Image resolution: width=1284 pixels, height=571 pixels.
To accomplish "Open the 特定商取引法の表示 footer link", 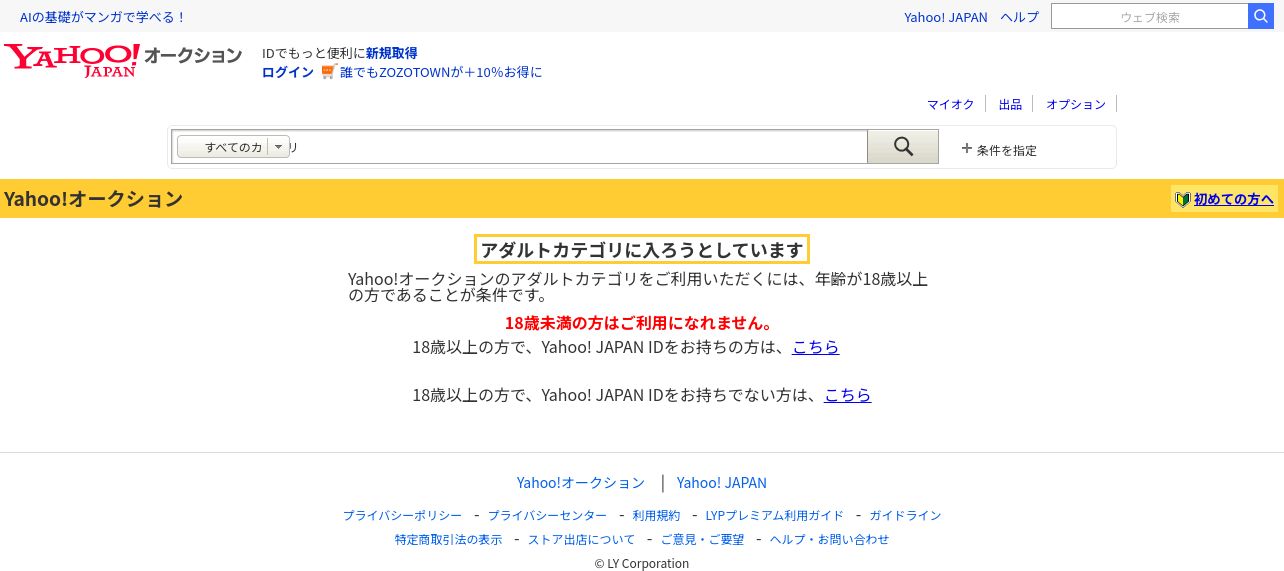I will click(x=449, y=539).
